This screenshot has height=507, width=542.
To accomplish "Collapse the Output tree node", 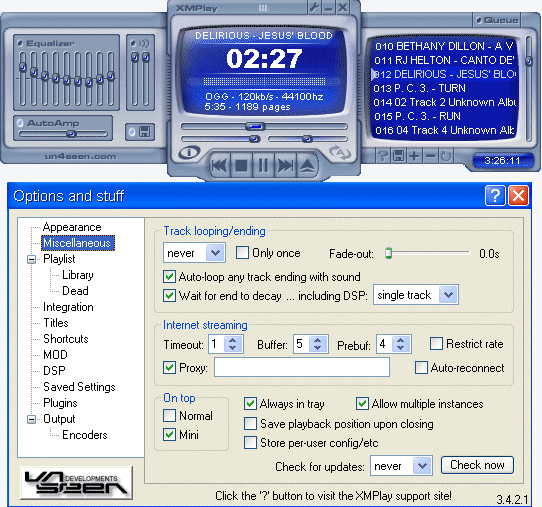I will tap(31, 419).
